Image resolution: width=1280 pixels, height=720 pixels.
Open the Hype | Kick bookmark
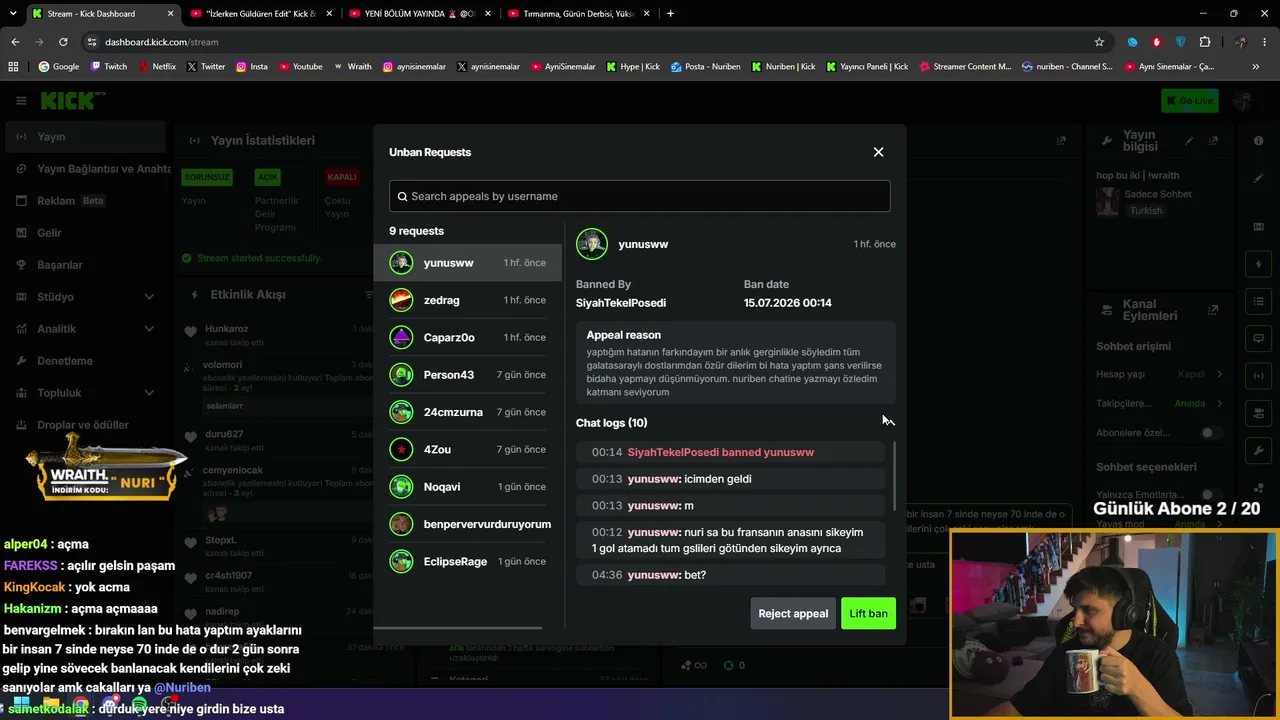pyautogui.click(x=632, y=67)
